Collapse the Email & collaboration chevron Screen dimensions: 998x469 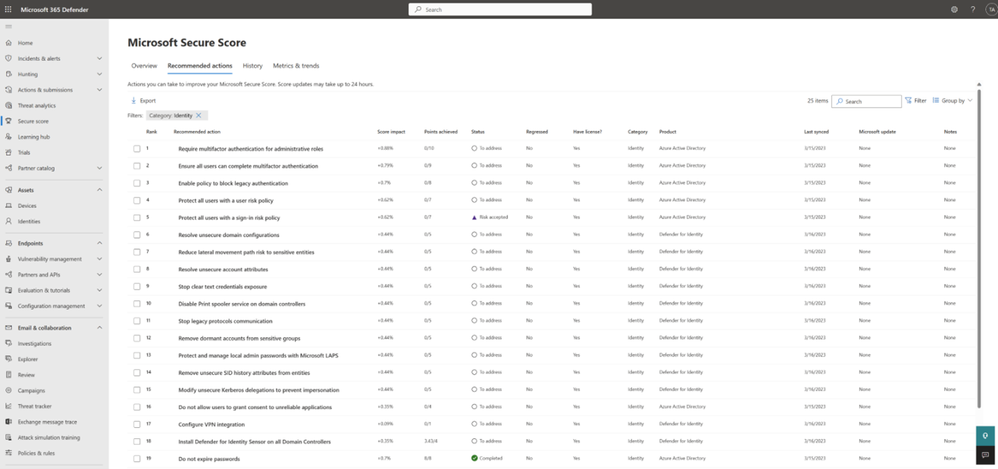(99, 328)
